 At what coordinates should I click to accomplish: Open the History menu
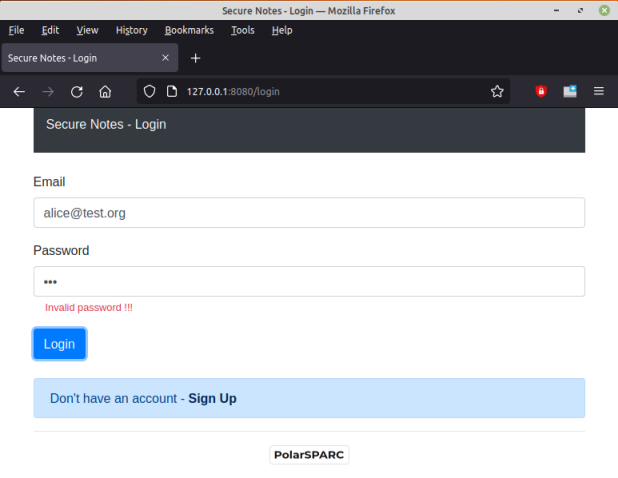[131, 30]
